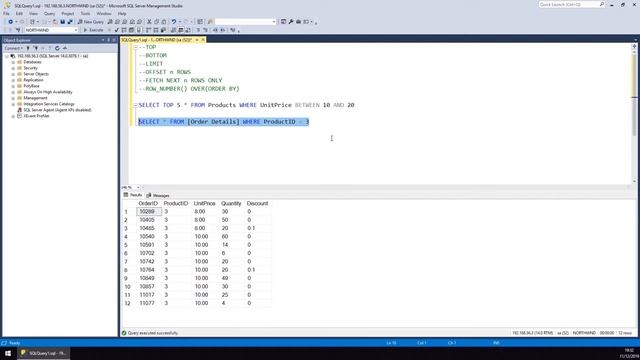640x360 pixels.
Task: Open the Connect dropdown in Object Explorer
Action: (13, 48)
